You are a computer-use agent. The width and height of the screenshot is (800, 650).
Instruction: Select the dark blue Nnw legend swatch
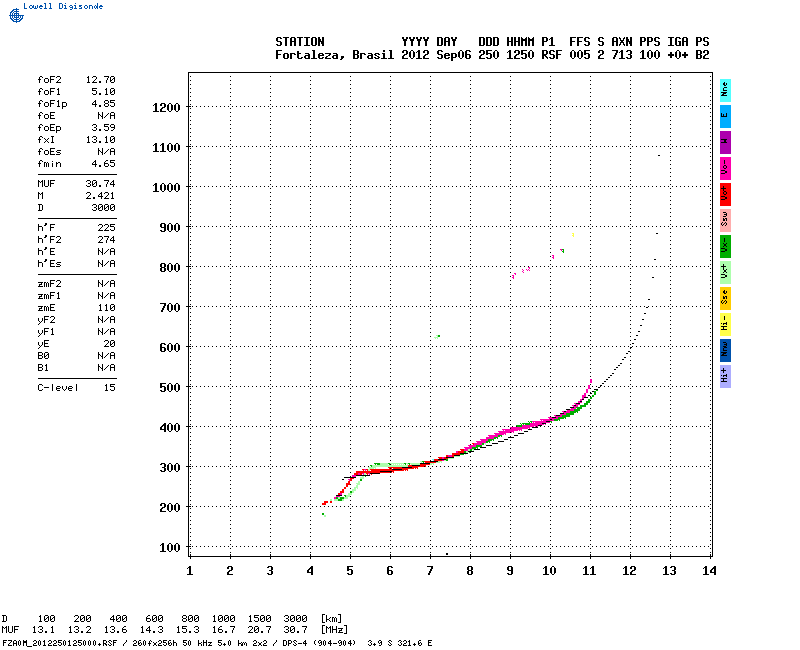point(725,351)
